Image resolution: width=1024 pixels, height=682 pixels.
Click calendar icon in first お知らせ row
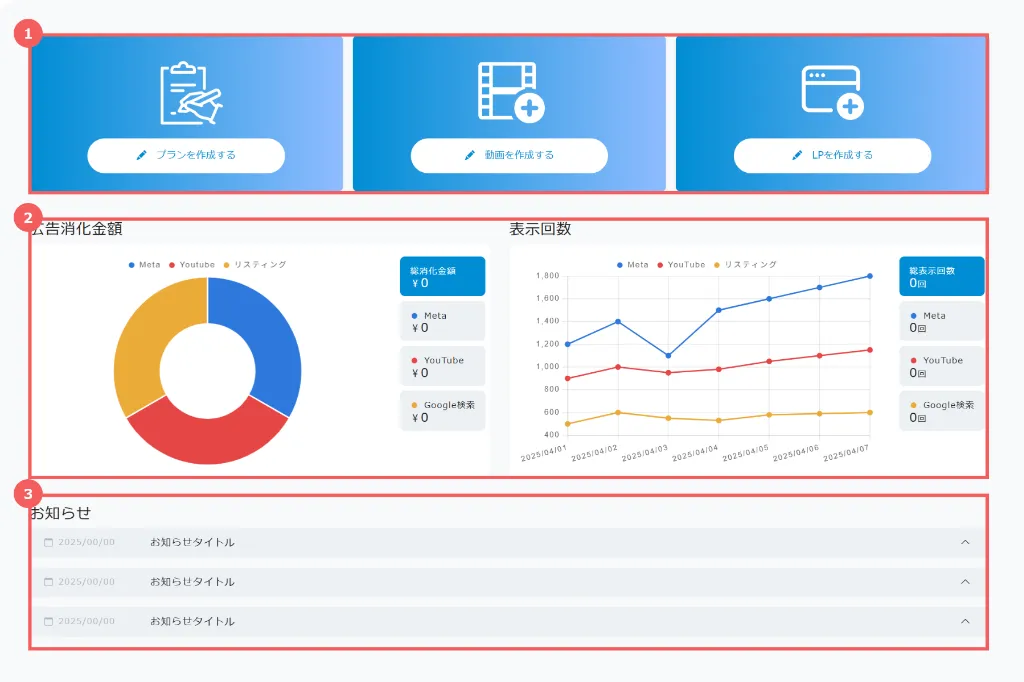pos(48,542)
